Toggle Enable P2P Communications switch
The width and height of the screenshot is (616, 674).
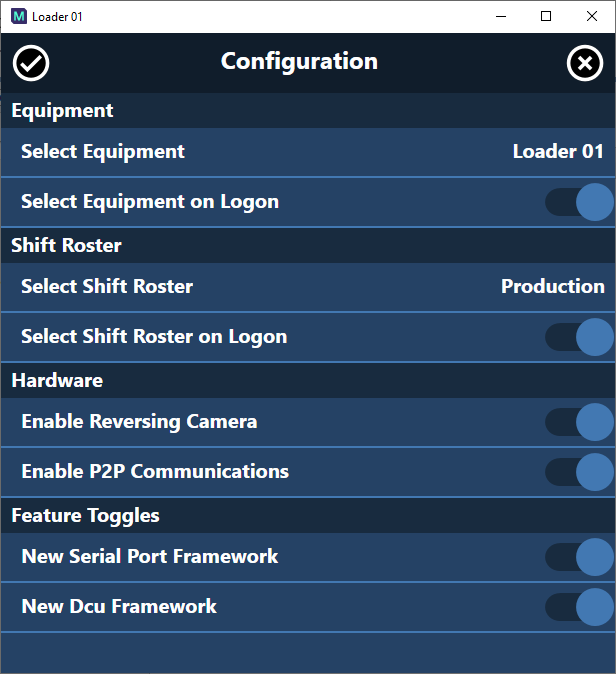point(580,472)
